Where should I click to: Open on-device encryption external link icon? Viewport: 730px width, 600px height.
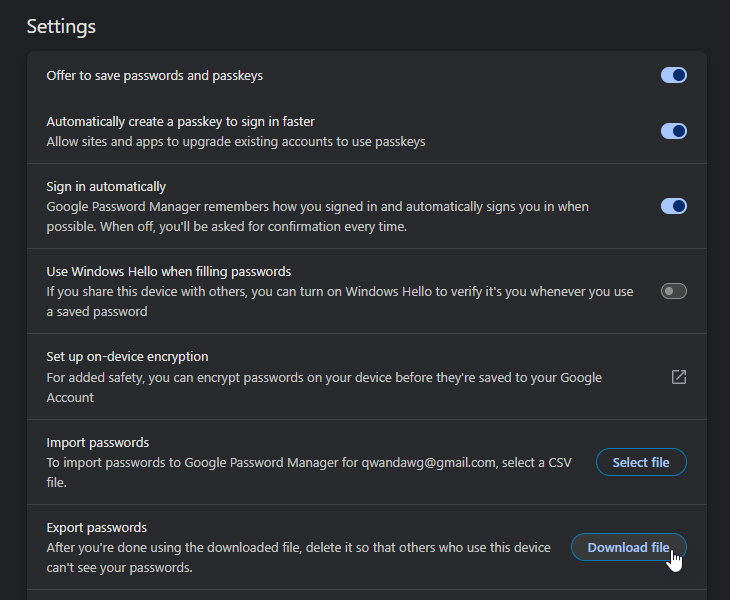(678, 377)
